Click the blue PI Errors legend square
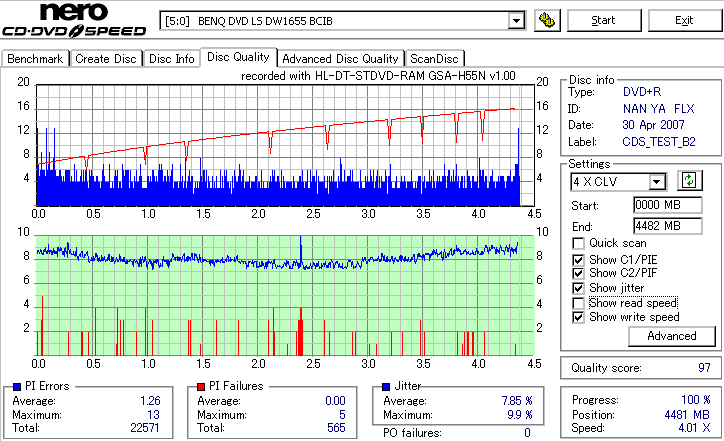The image size is (724, 441). (18, 387)
